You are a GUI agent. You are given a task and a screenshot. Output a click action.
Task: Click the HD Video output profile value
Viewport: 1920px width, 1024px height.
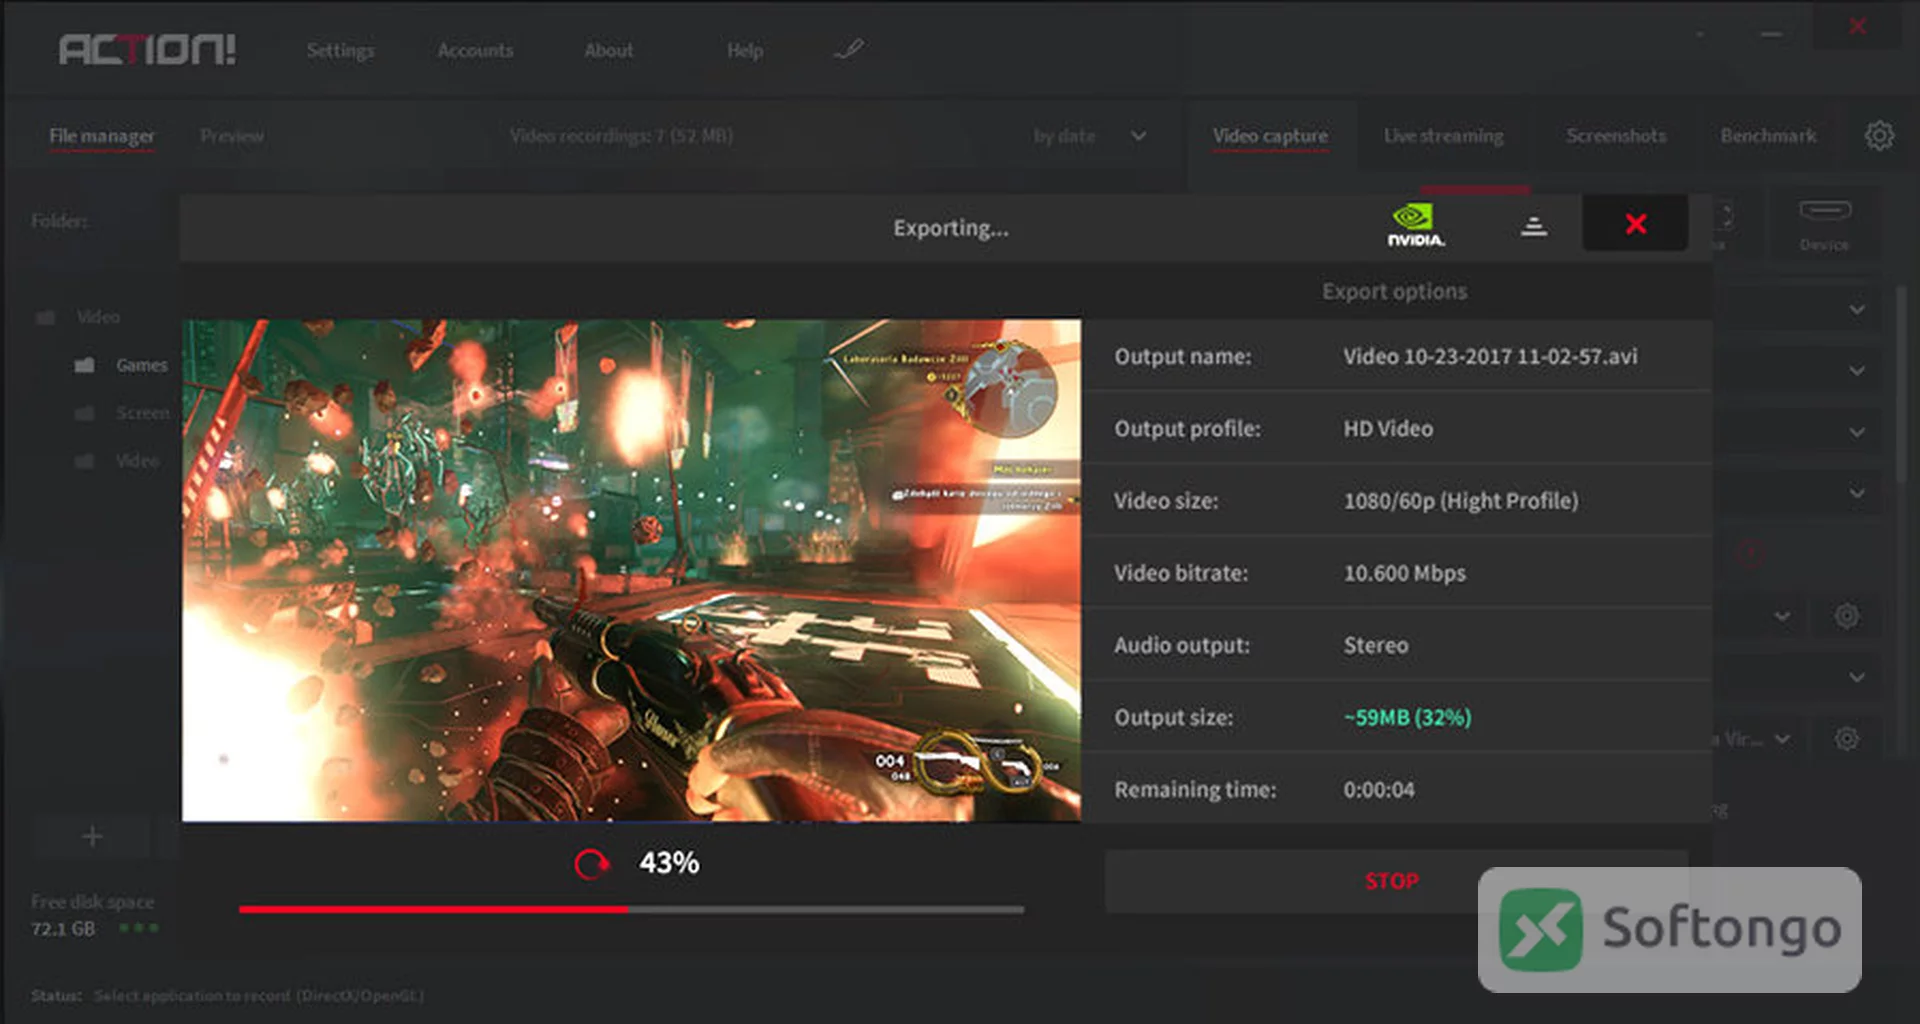1388,429
